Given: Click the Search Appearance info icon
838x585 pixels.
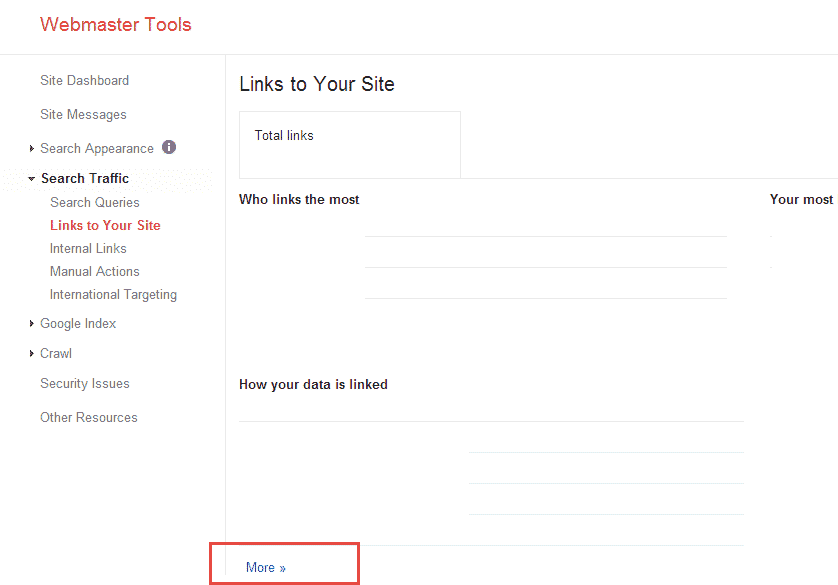Looking at the screenshot, I should pyautogui.click(x=169, y=147).
